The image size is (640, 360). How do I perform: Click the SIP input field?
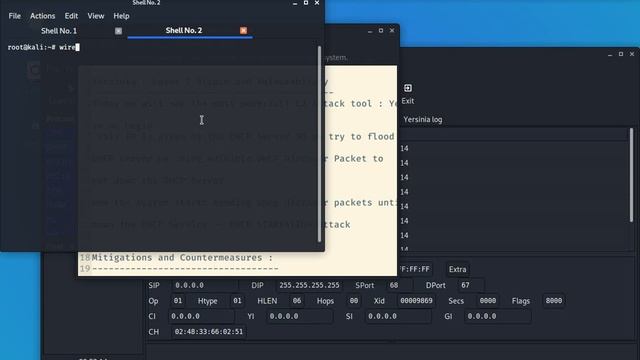[x=204, y=285]
